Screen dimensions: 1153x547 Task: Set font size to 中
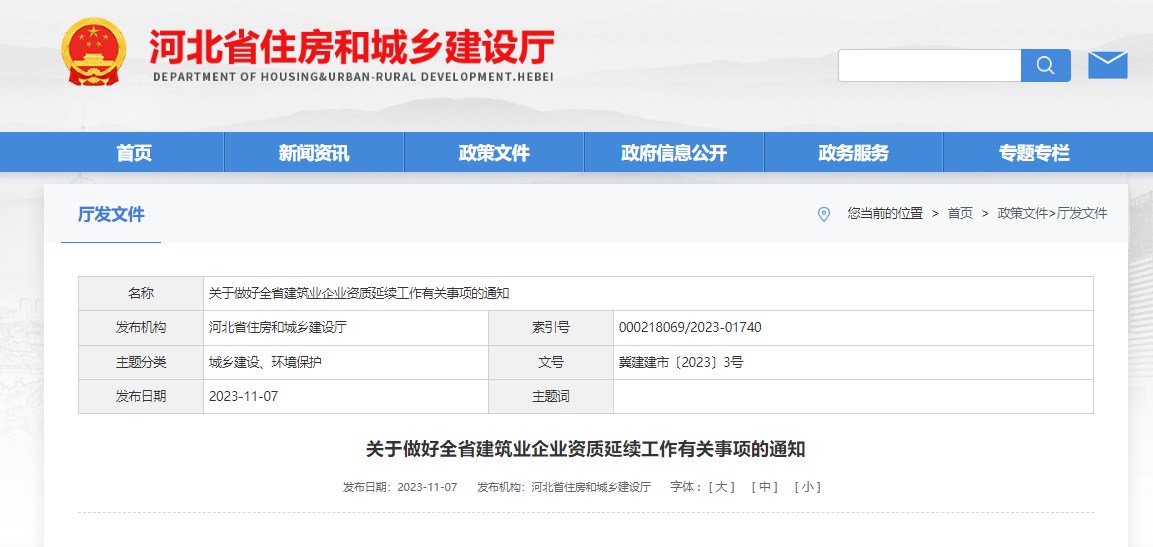pos(764,487)
